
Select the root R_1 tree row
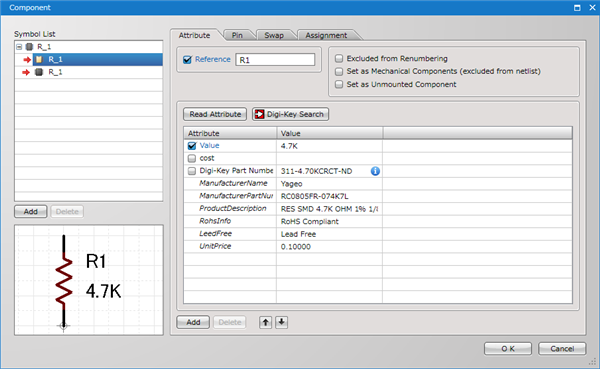click(89, 47)
